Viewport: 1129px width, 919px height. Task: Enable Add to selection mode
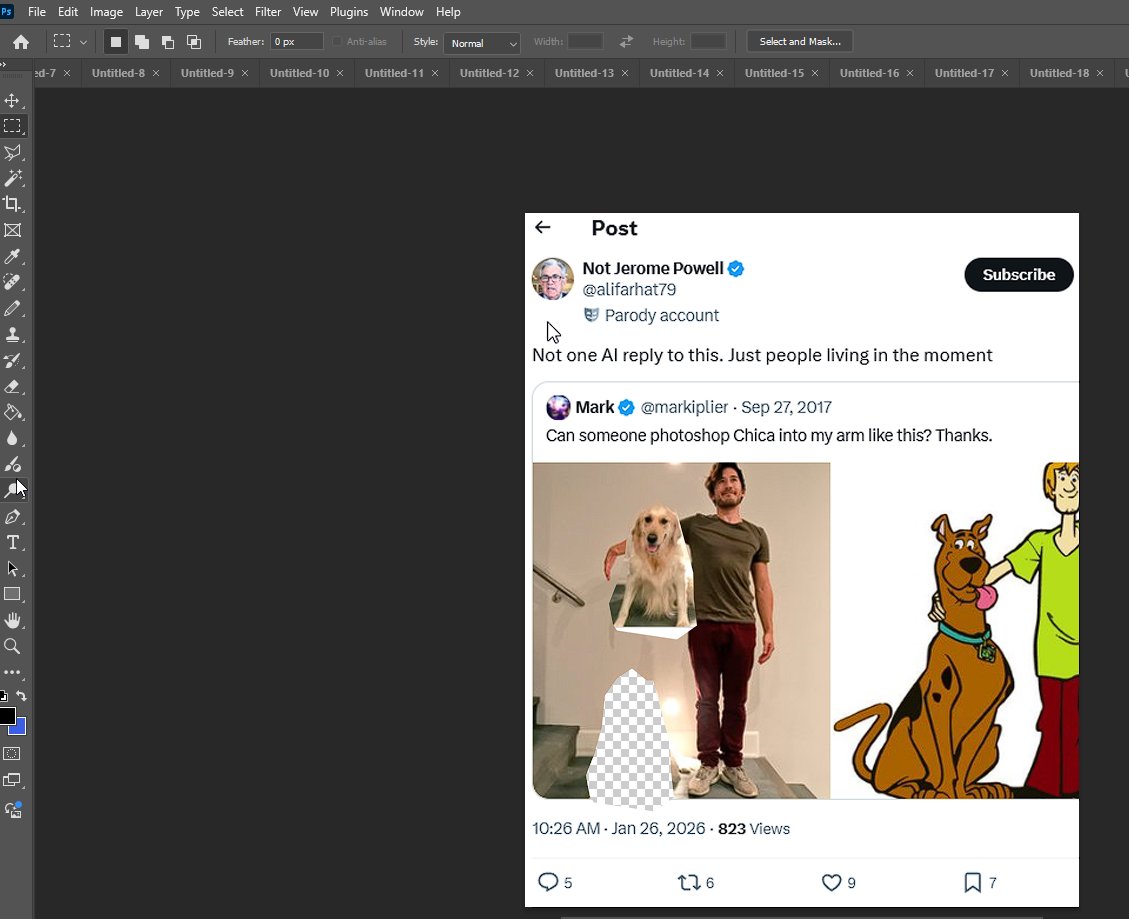pos(142,42)
